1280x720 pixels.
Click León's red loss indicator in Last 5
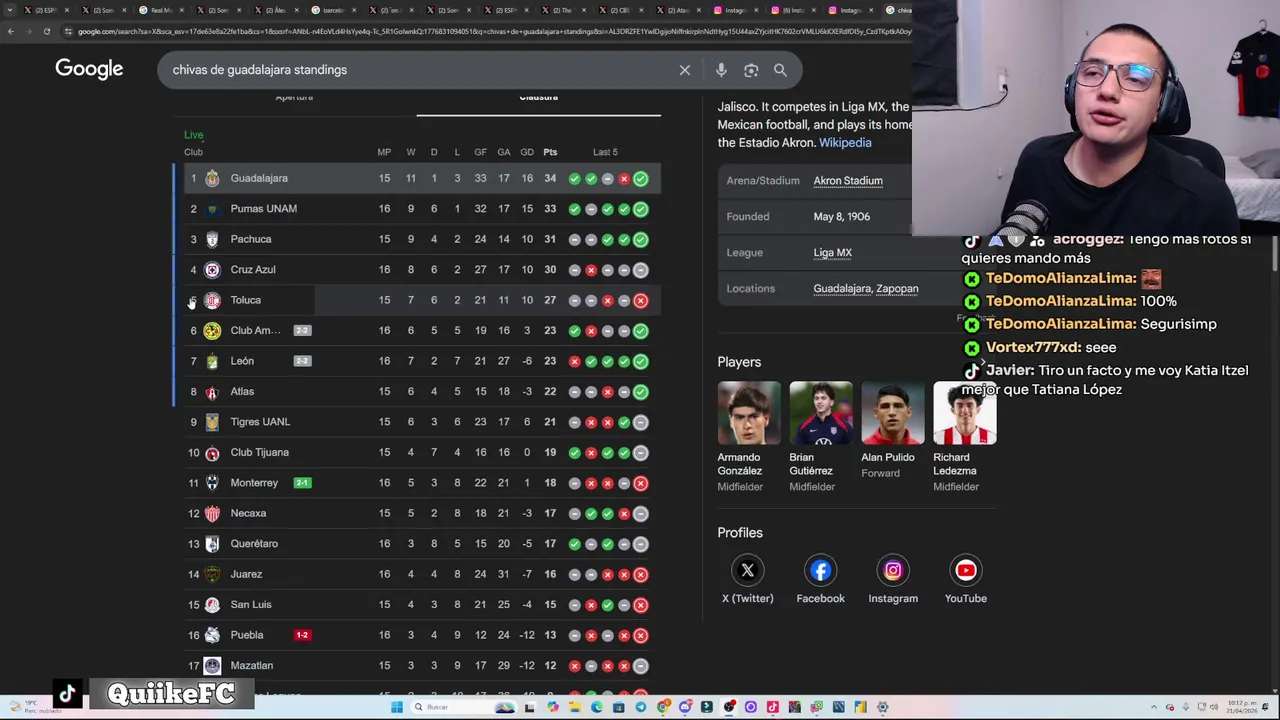coord(574,361)
